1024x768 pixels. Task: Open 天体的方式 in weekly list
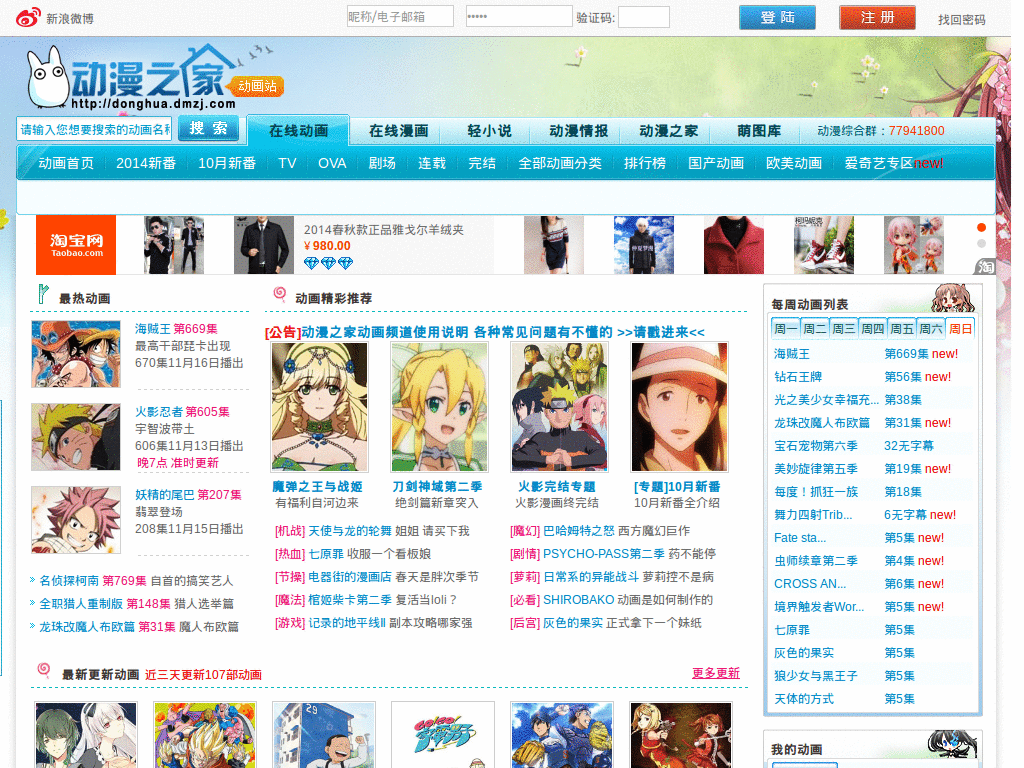[804, 699]
